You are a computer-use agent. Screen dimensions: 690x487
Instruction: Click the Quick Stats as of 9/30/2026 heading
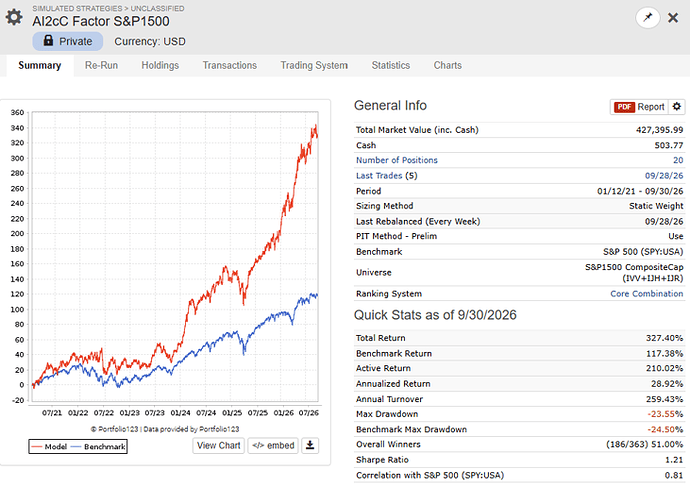click(x=435, y=315)
